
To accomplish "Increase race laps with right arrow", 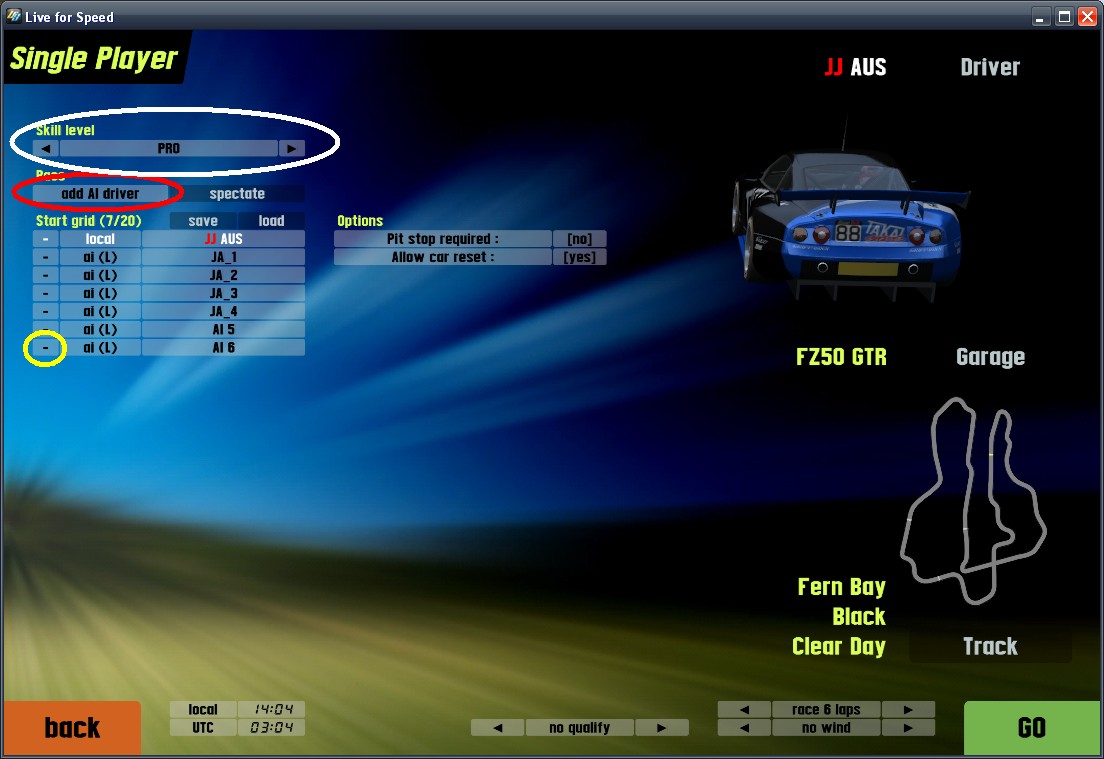I will [x=908, y=710].
